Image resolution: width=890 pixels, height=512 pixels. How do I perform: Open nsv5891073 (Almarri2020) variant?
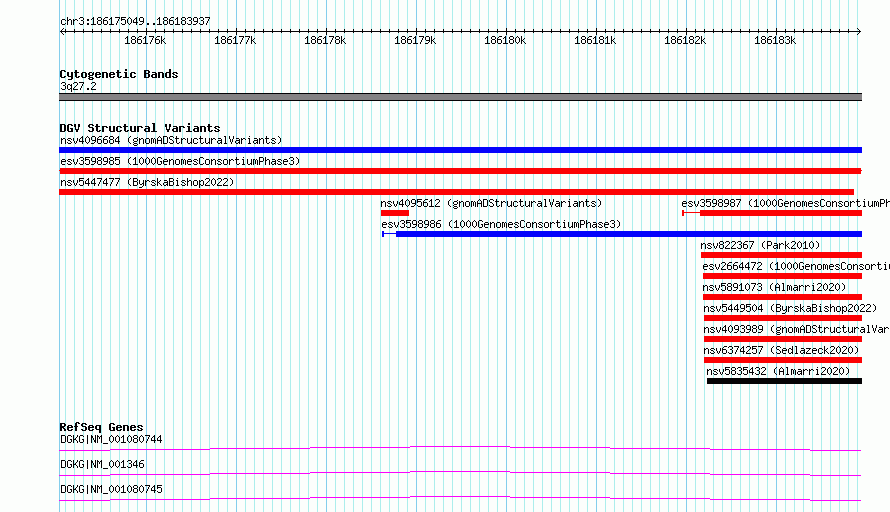[x=774, y=287]
